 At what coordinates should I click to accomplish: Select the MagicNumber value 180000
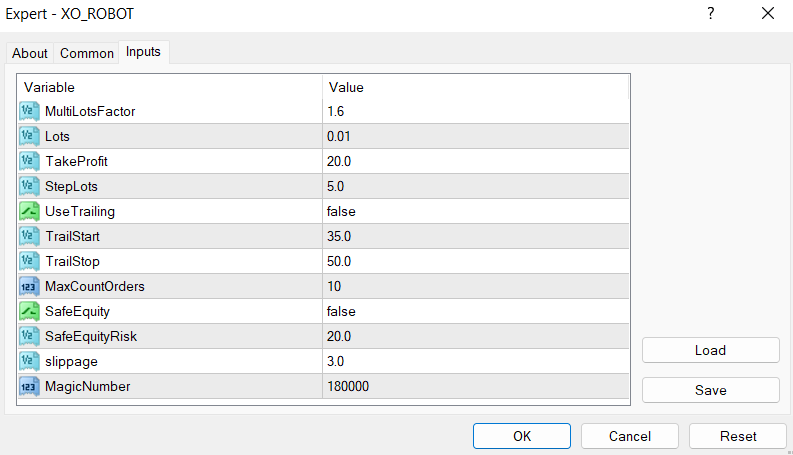(x=348, y=386)
